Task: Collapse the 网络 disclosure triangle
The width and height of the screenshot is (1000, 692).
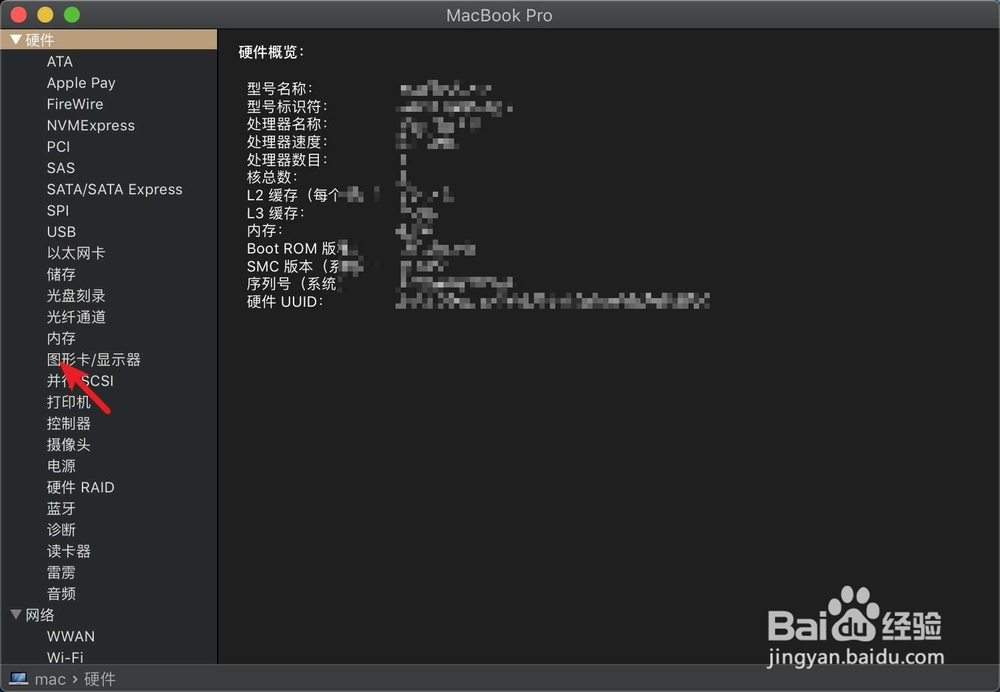Action: click(16, 614)
